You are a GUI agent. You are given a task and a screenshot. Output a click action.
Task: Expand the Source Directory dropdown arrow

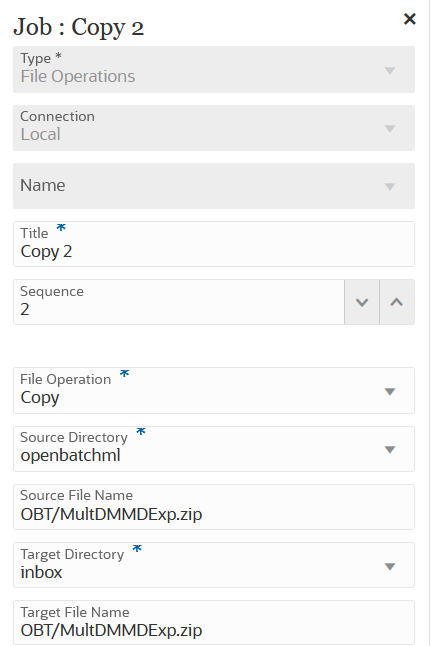pyautogui.click(x=390, y=449)
